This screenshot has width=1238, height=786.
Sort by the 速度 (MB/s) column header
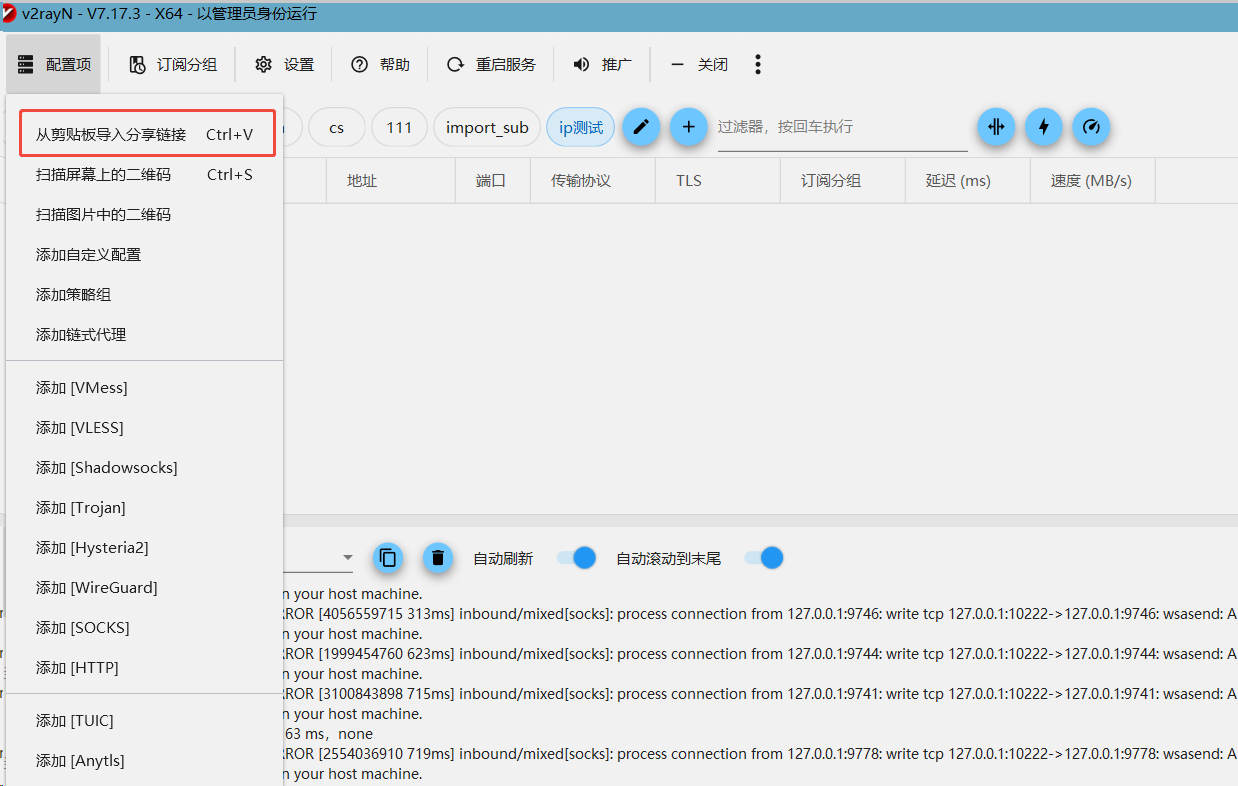click(1092, 181)
